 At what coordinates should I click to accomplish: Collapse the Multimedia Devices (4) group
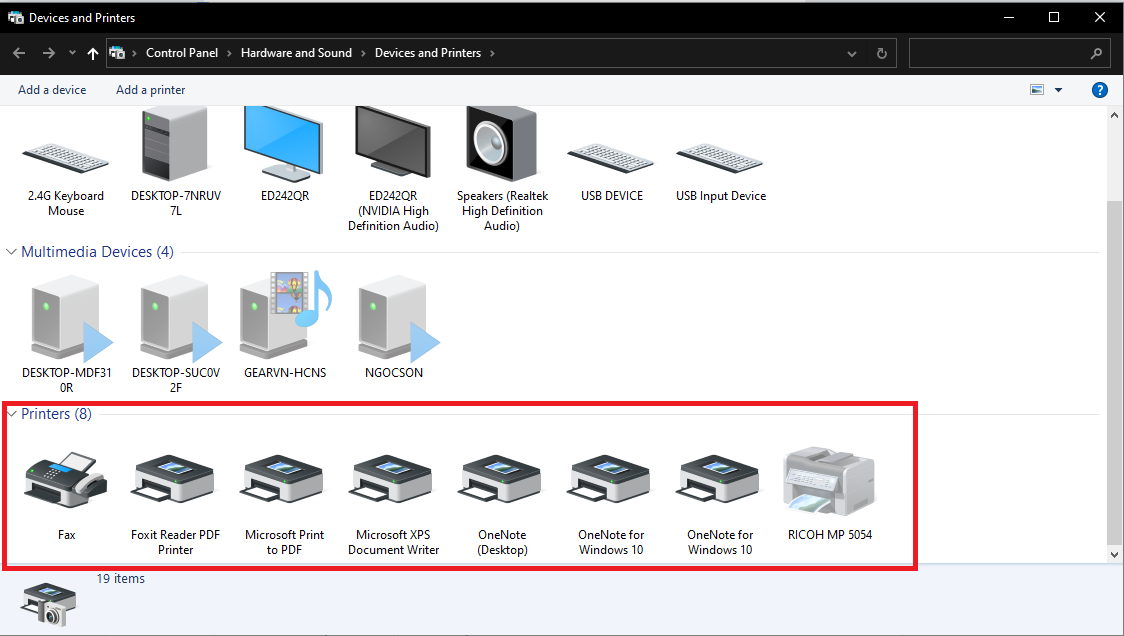[x=11, y=252]
